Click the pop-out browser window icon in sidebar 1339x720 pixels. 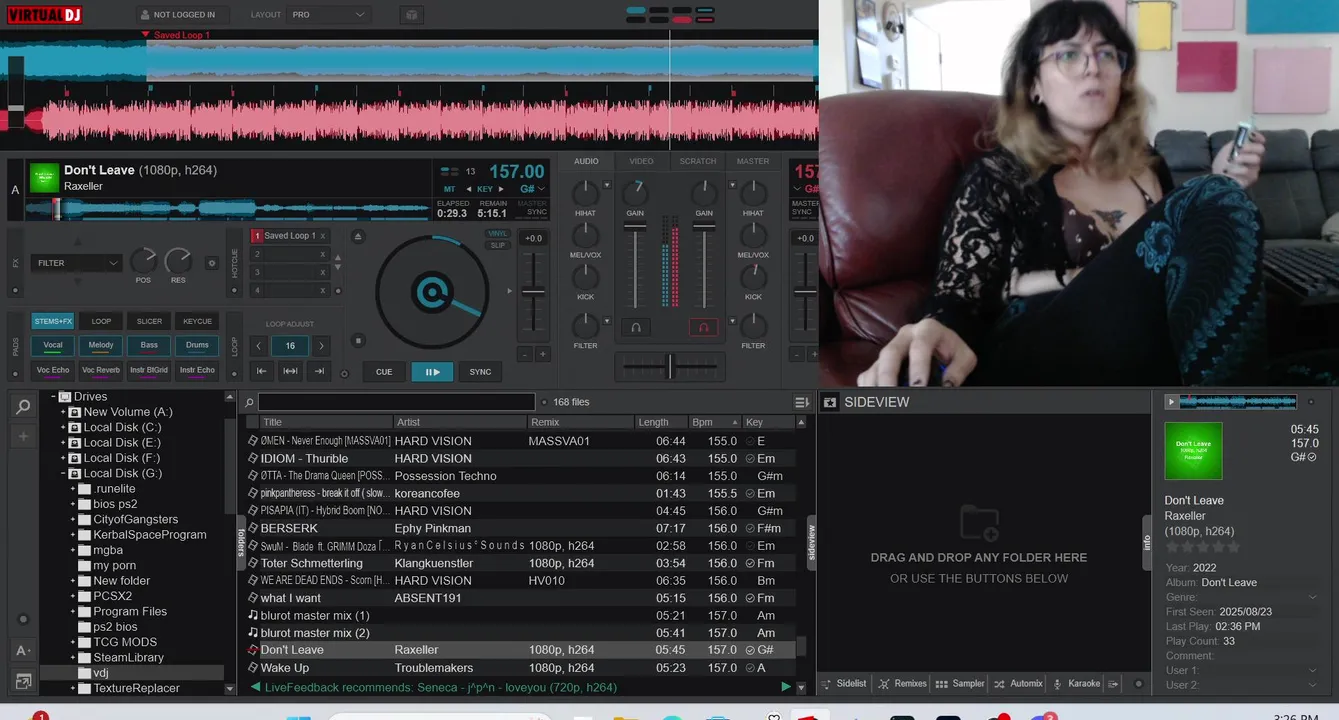(x=22, y=681)
